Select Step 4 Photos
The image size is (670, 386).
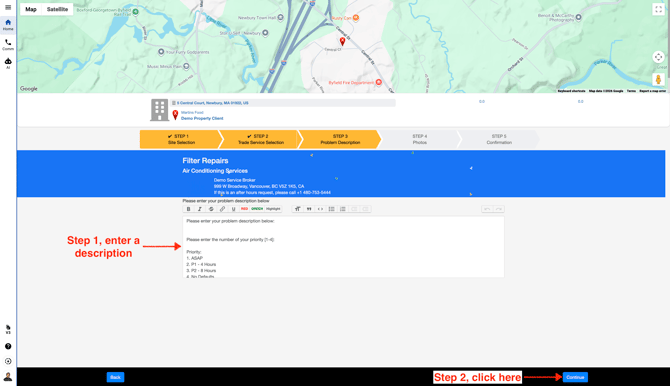pos(420,139)
